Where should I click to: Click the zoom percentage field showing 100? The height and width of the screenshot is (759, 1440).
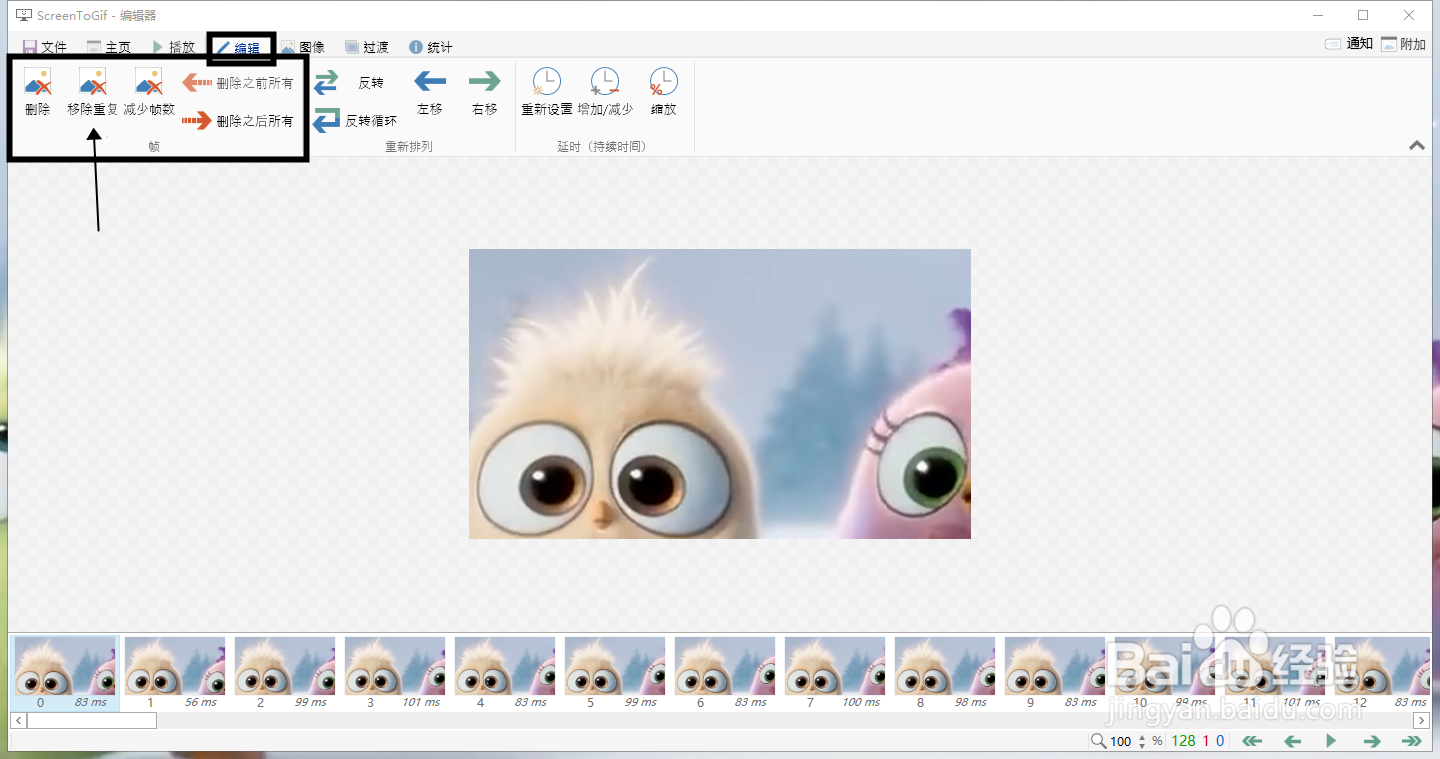point(1121,741)
